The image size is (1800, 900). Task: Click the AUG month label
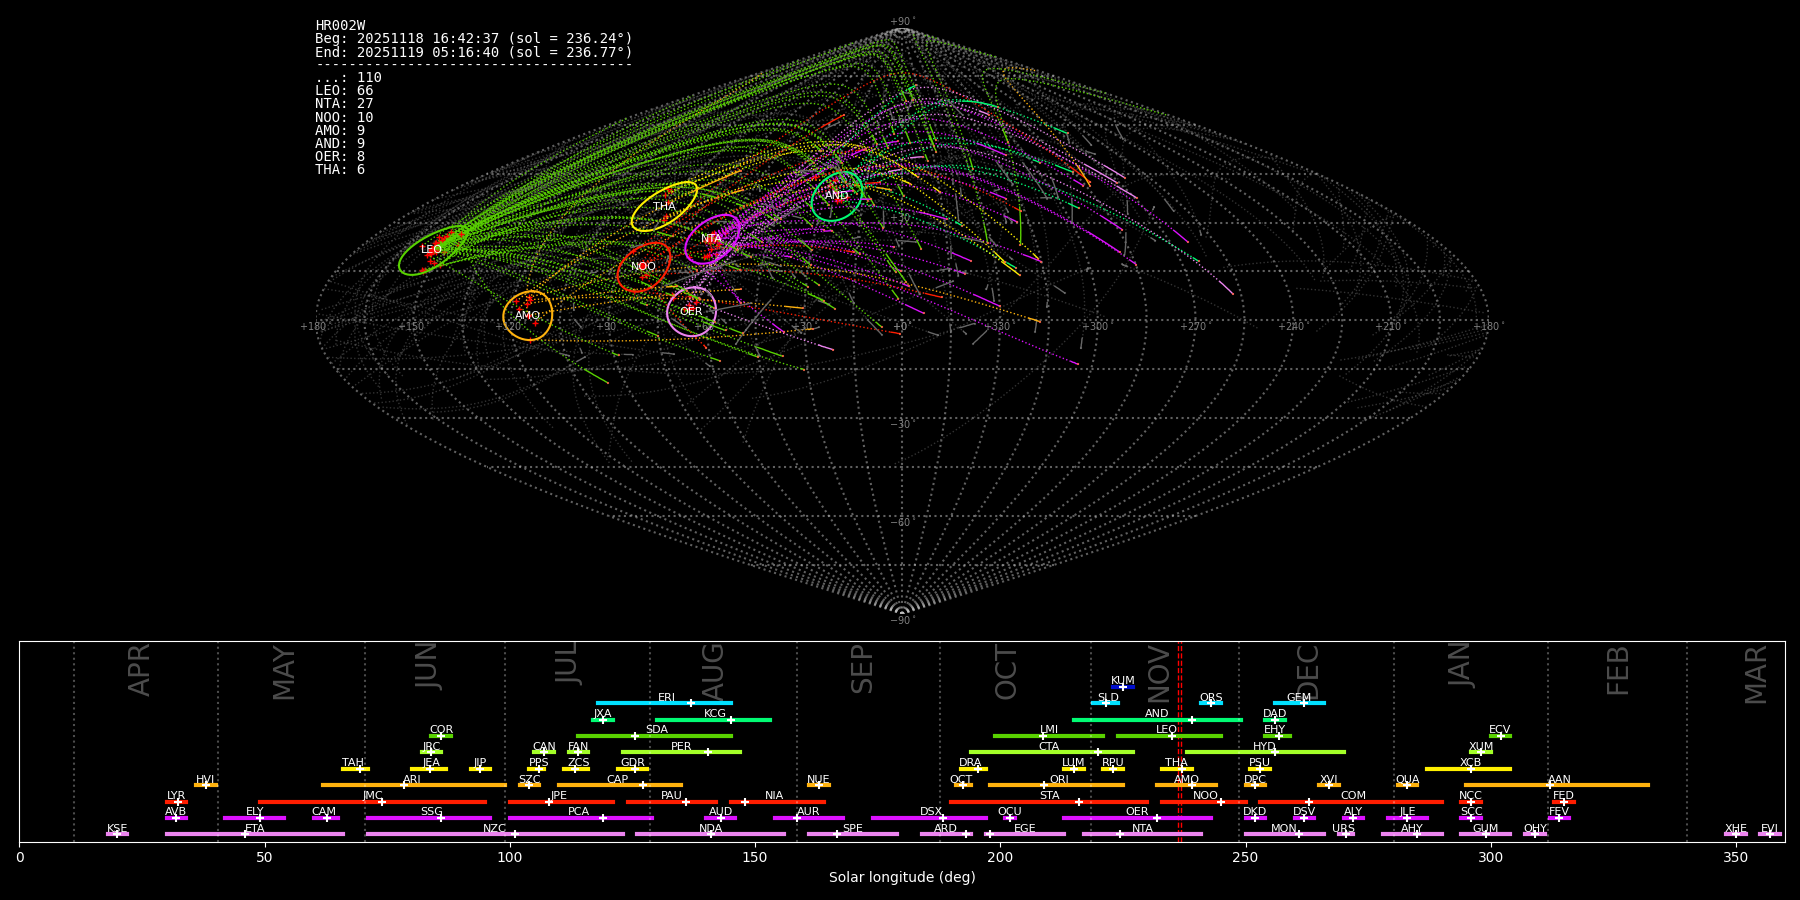pyautogui.click(x=713, y=672)
